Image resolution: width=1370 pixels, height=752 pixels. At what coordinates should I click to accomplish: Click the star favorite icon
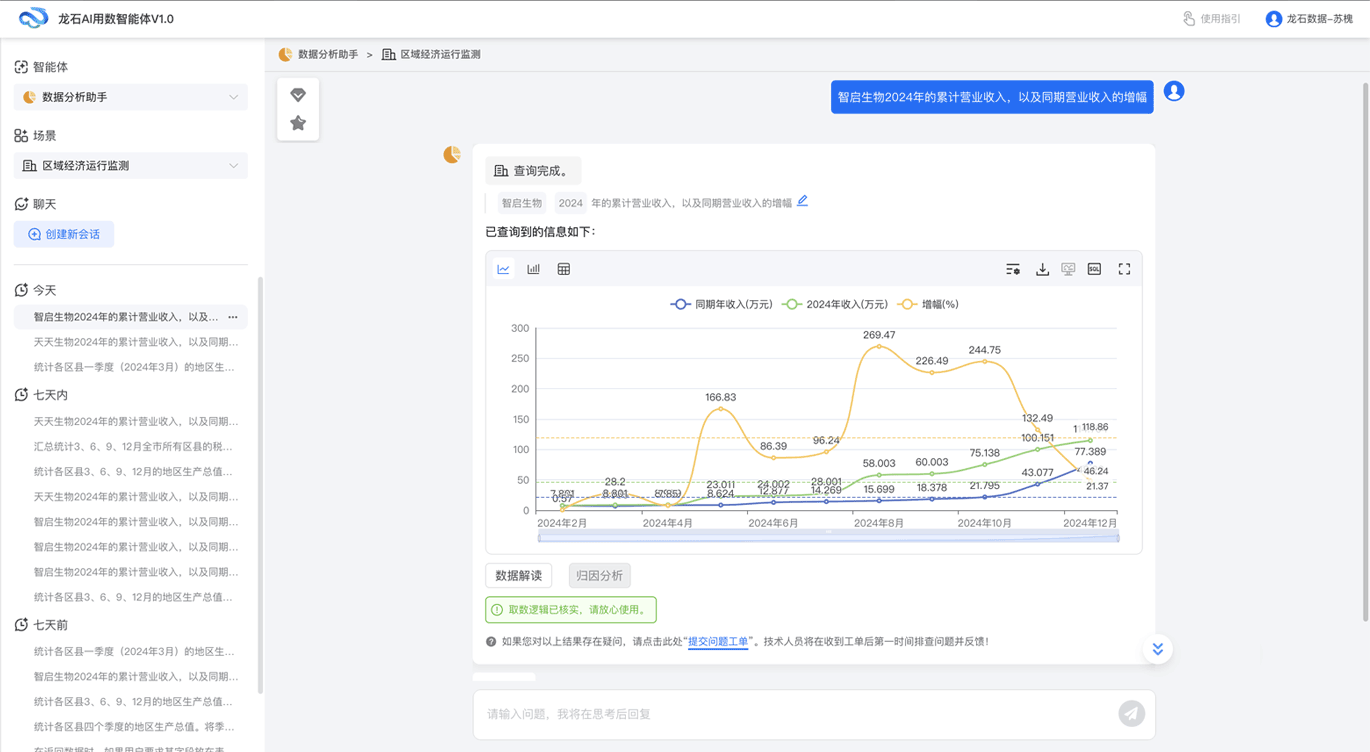pyautogui.click(x=298, y=123)
